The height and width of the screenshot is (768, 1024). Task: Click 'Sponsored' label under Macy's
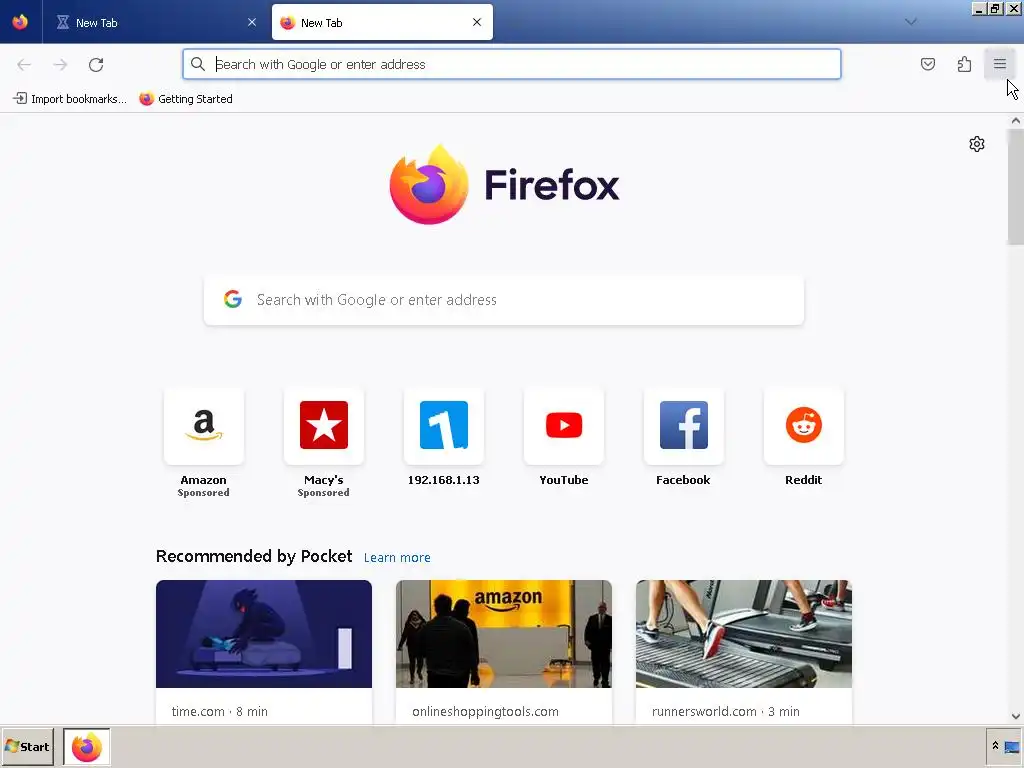coord(324,493)
